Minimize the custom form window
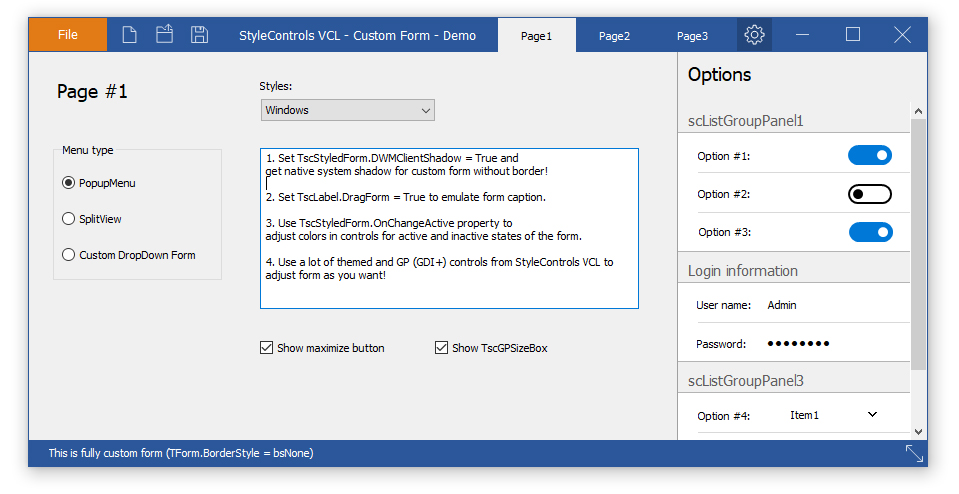Image resolution: width=959 pixels, height=494 pixels. point(802,35)
